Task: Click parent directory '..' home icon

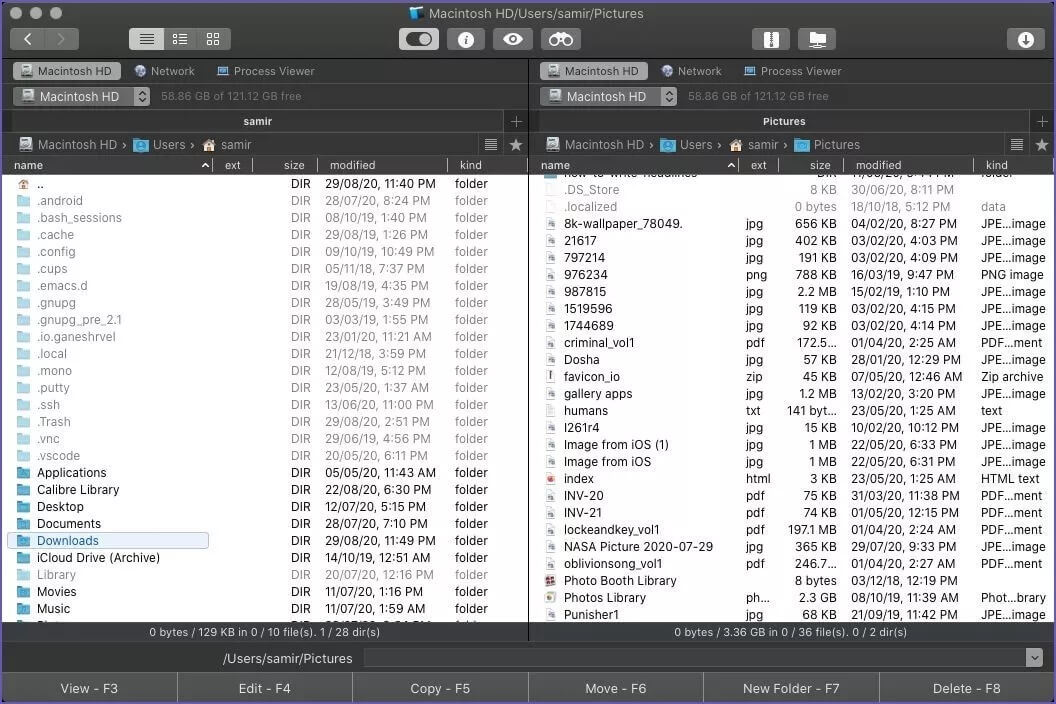Action: (24, 184)
